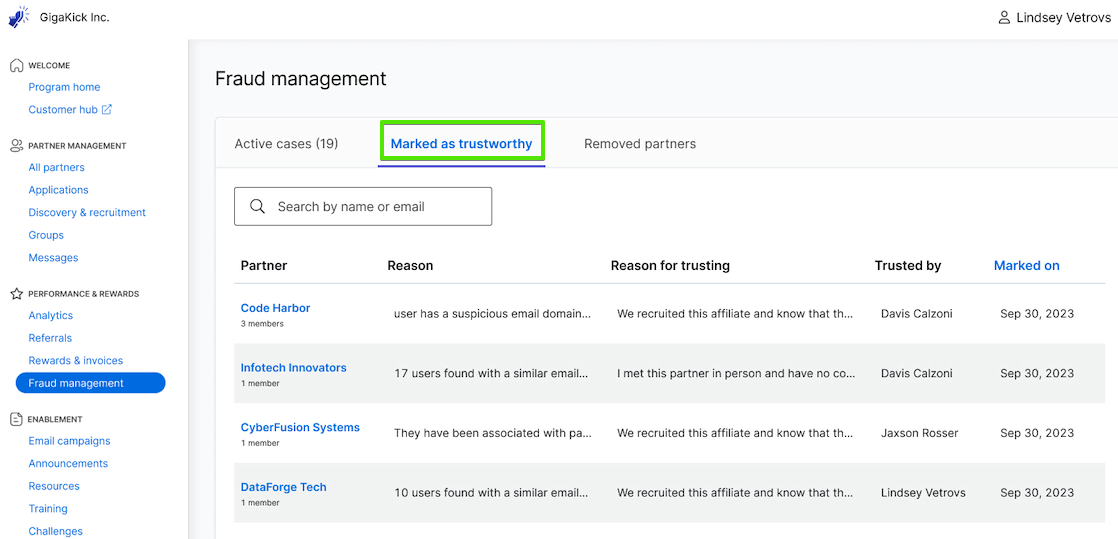
Task: Click the Partner Management people icon
Action: [16, 145]
